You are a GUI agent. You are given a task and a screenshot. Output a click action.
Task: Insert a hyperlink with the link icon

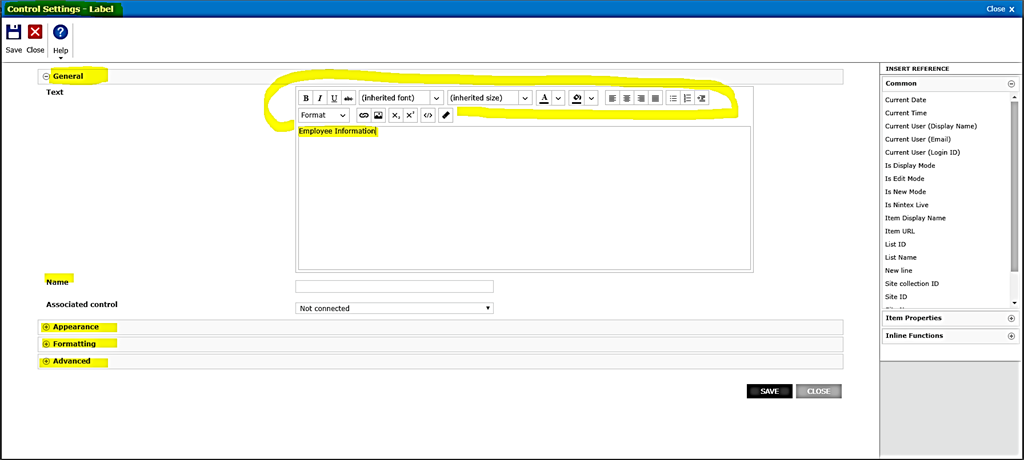[x=364, y=115]
